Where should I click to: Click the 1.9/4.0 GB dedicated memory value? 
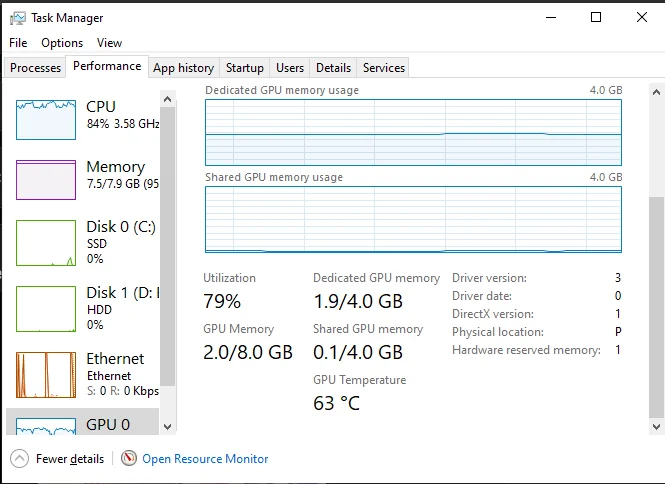(358, 302)
